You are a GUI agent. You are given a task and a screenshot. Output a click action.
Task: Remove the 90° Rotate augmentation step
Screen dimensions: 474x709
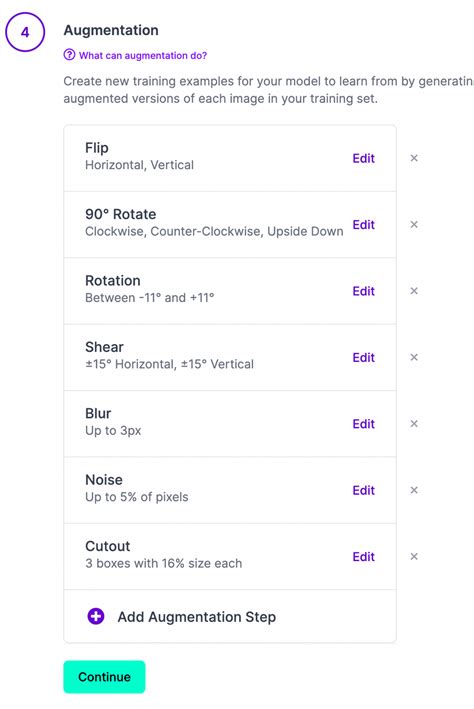414,225
